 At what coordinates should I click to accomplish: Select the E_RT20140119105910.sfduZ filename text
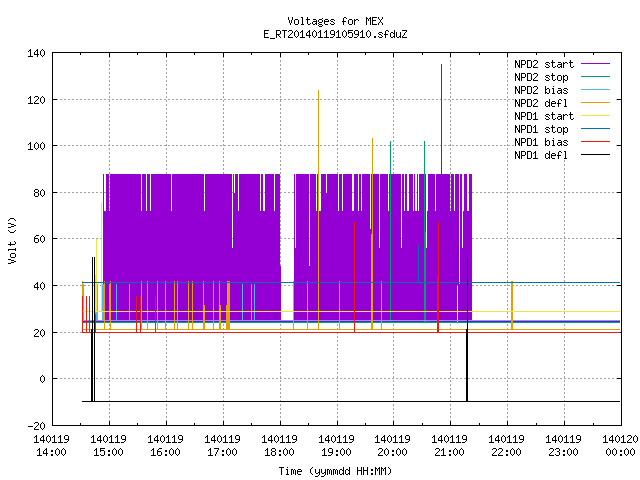335,34
